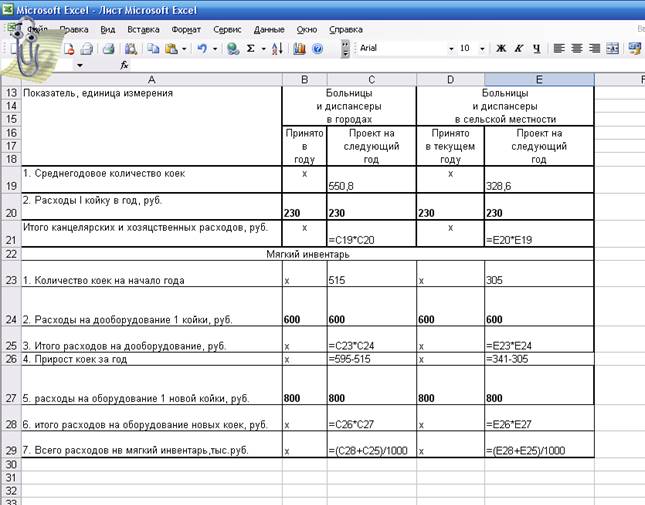Toggle Align Right
This screenshot has height=505, width=645.
(x=594, y=49)
